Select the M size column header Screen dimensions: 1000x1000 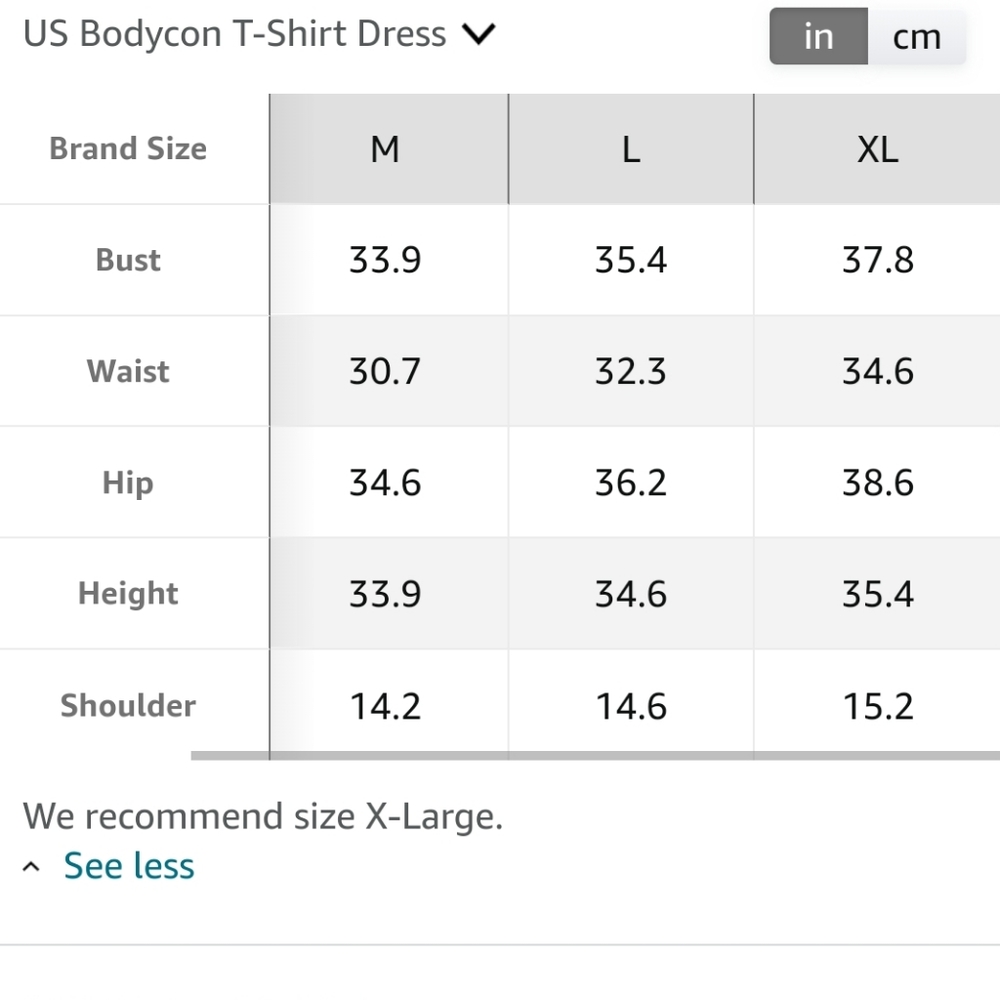click(385, 150)
